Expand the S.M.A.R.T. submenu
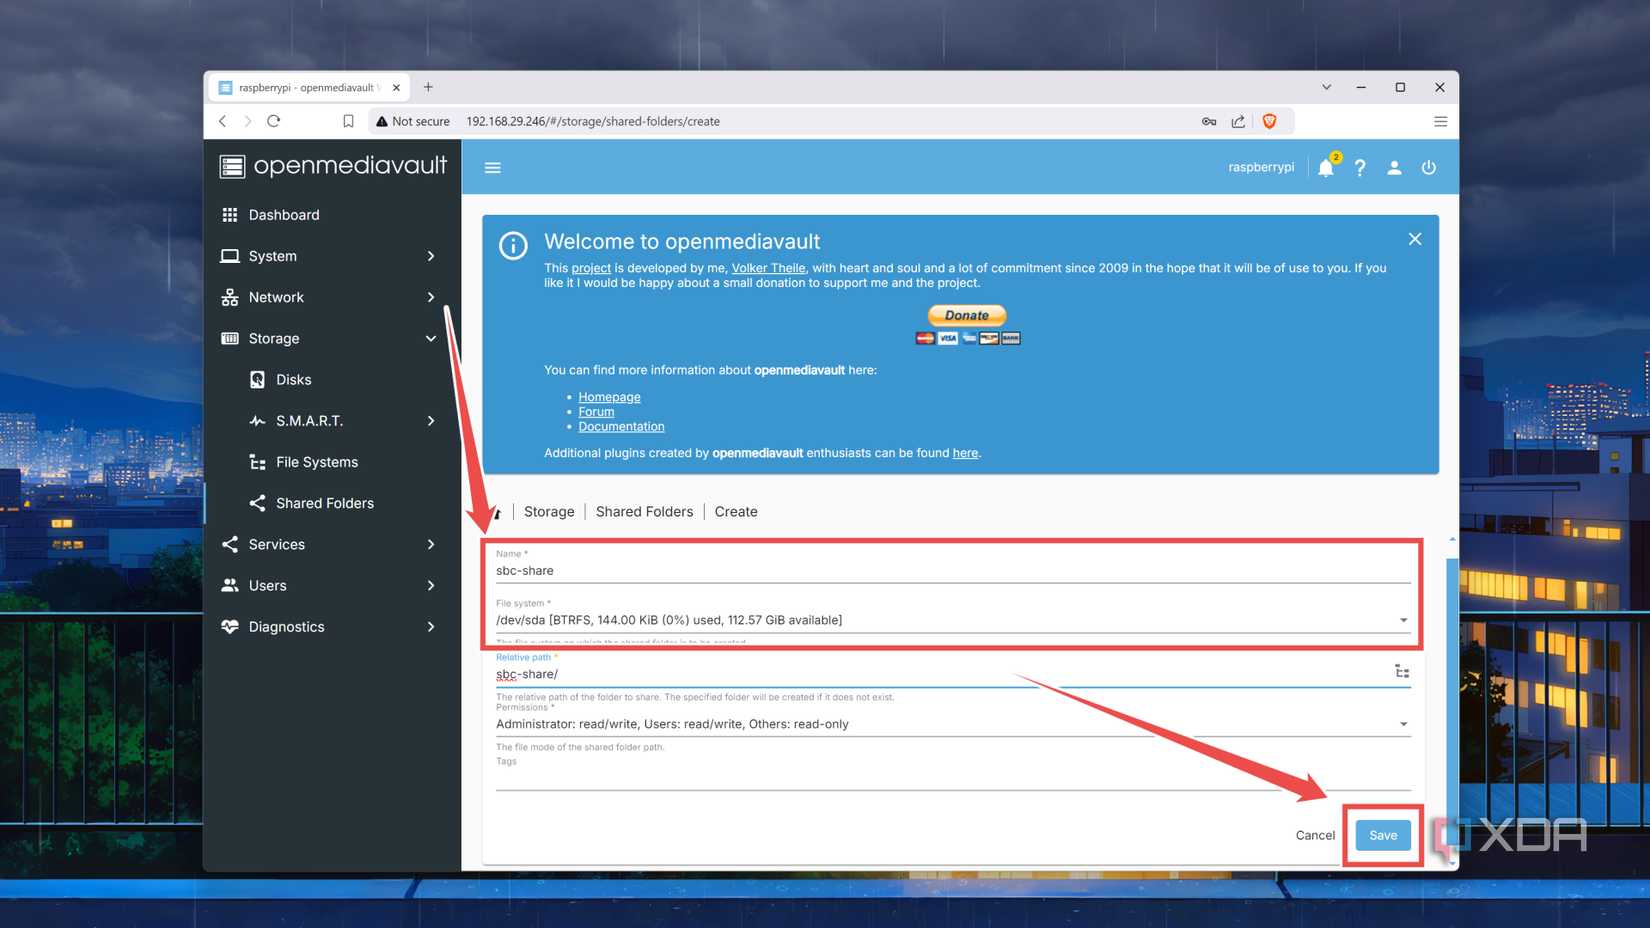The height and width of the screenshot is (928, 1650). click(x=330, y=421)
